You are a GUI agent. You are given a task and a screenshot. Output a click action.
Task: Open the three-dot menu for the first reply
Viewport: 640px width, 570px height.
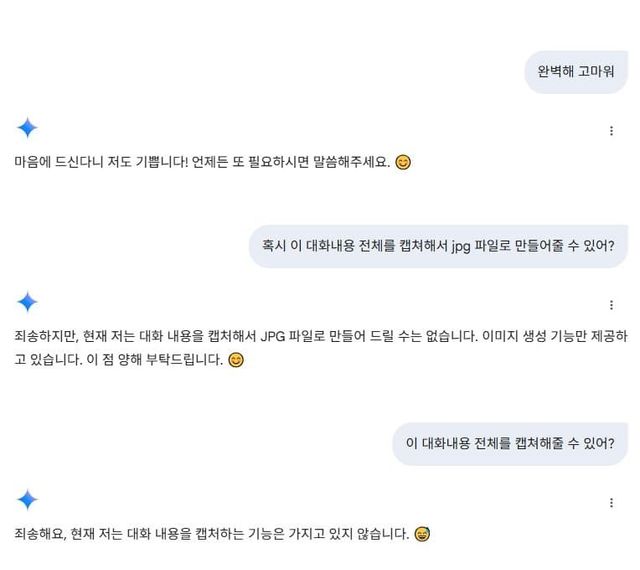point(611,131)
